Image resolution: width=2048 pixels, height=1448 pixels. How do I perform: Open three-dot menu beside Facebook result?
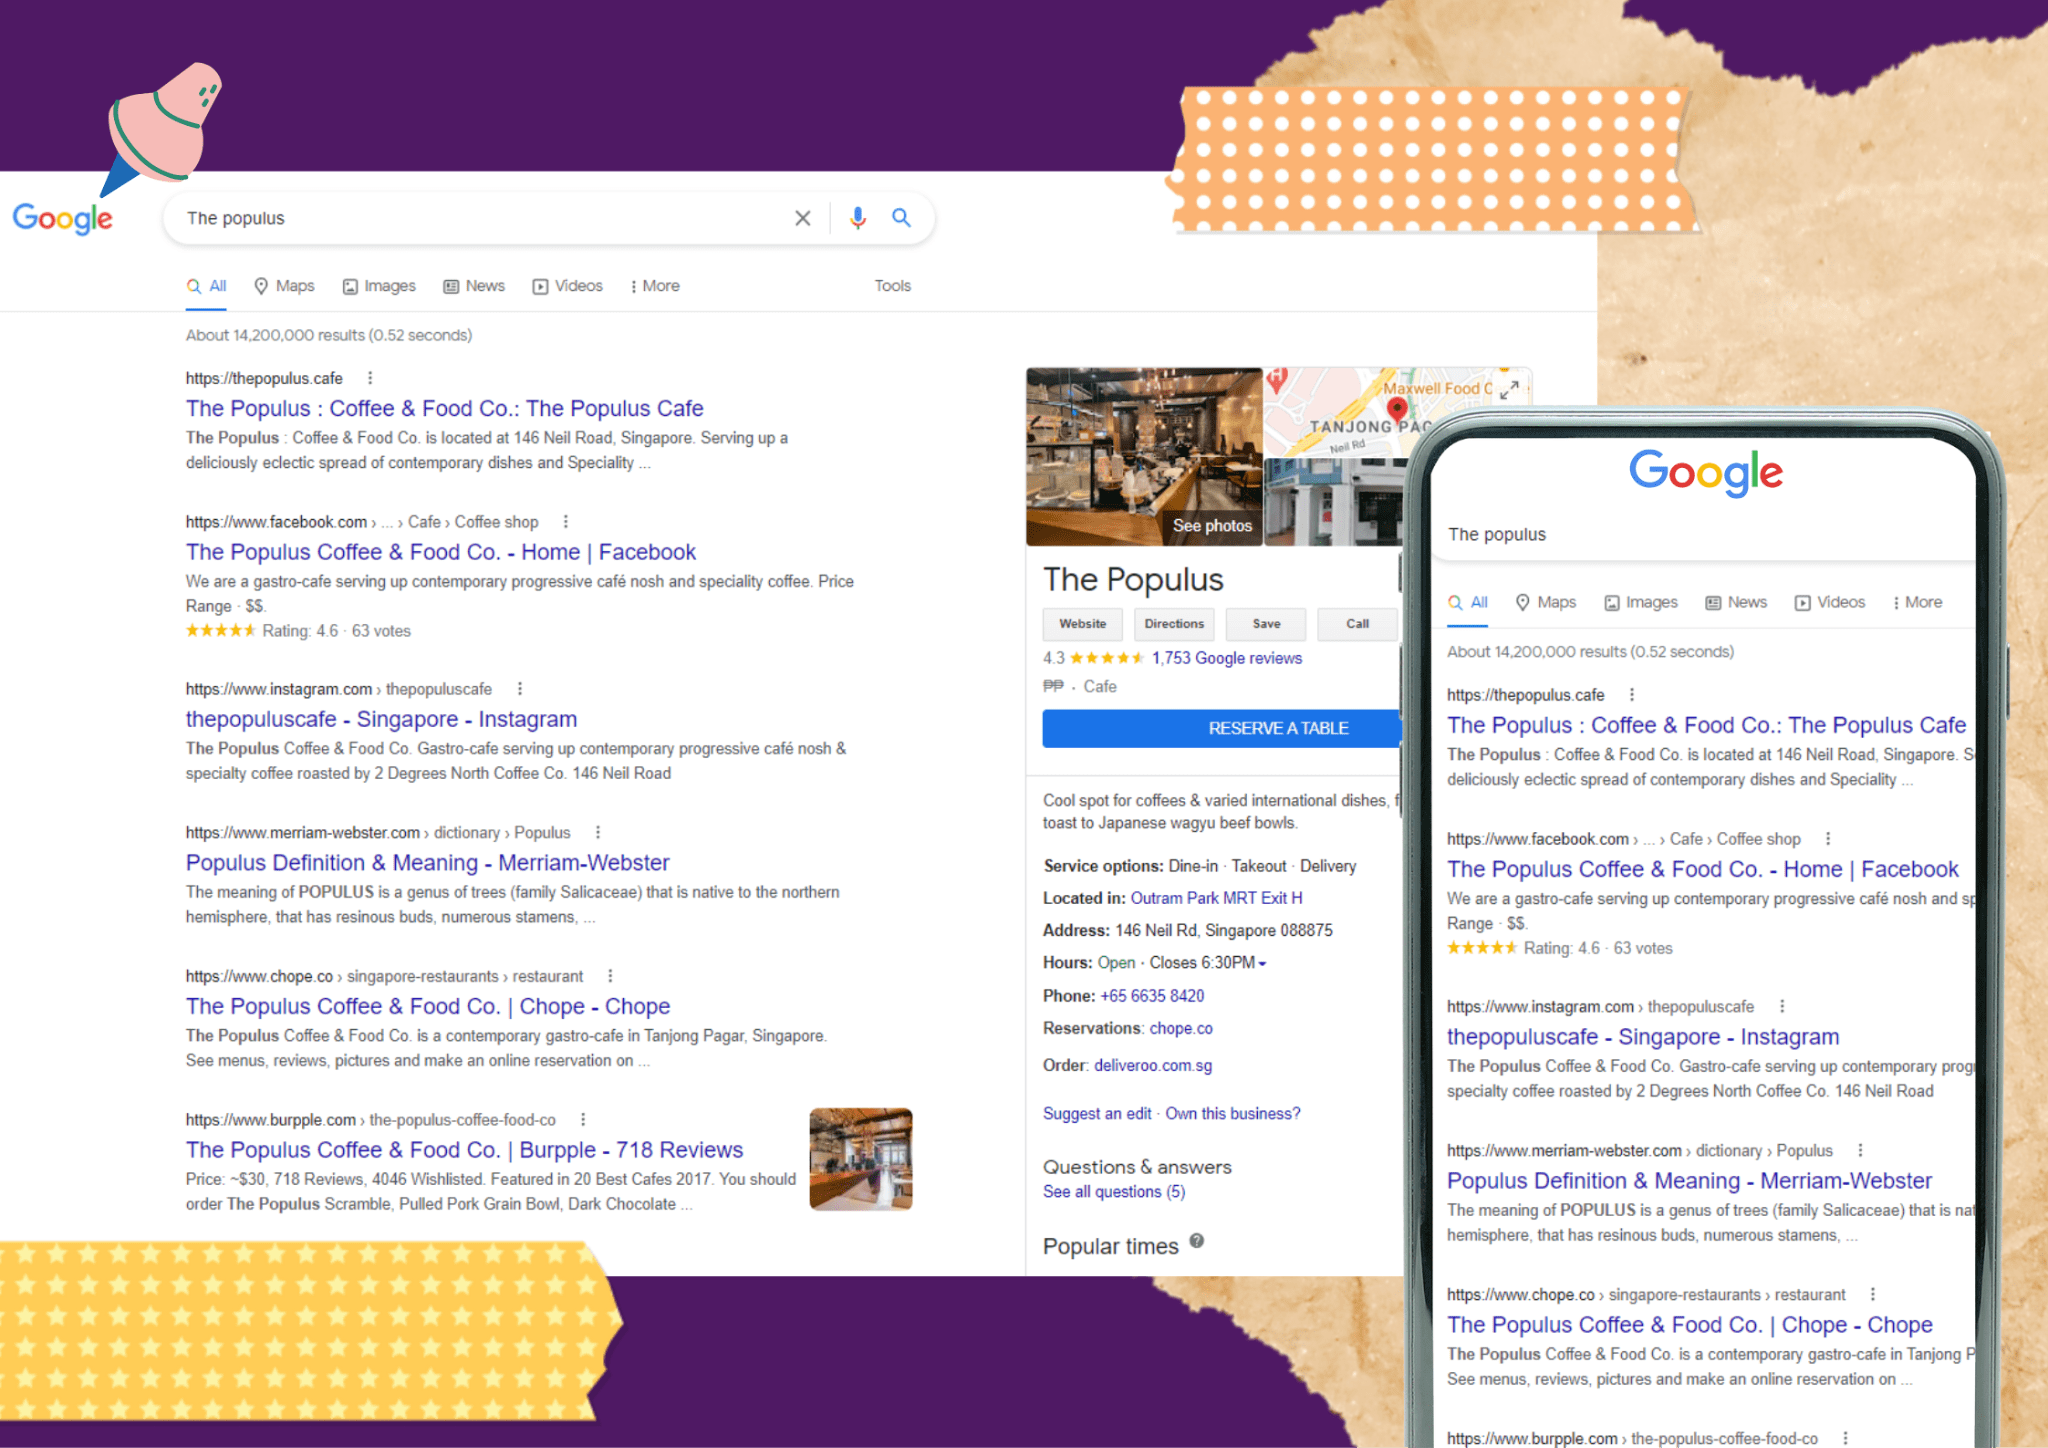coord(566,522)
